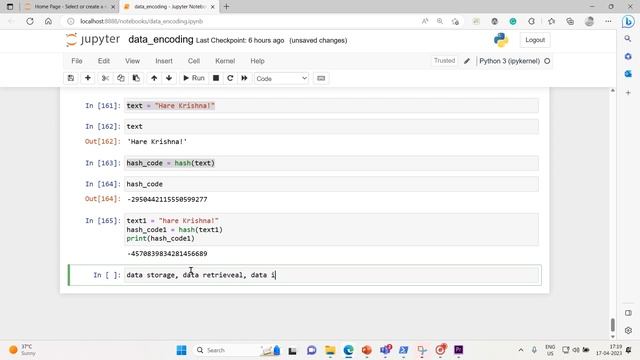Image resolution: width=640 pixels, height=360 pixels.
Task: Open the cell type Code dropdown
Action: [281, 78]
